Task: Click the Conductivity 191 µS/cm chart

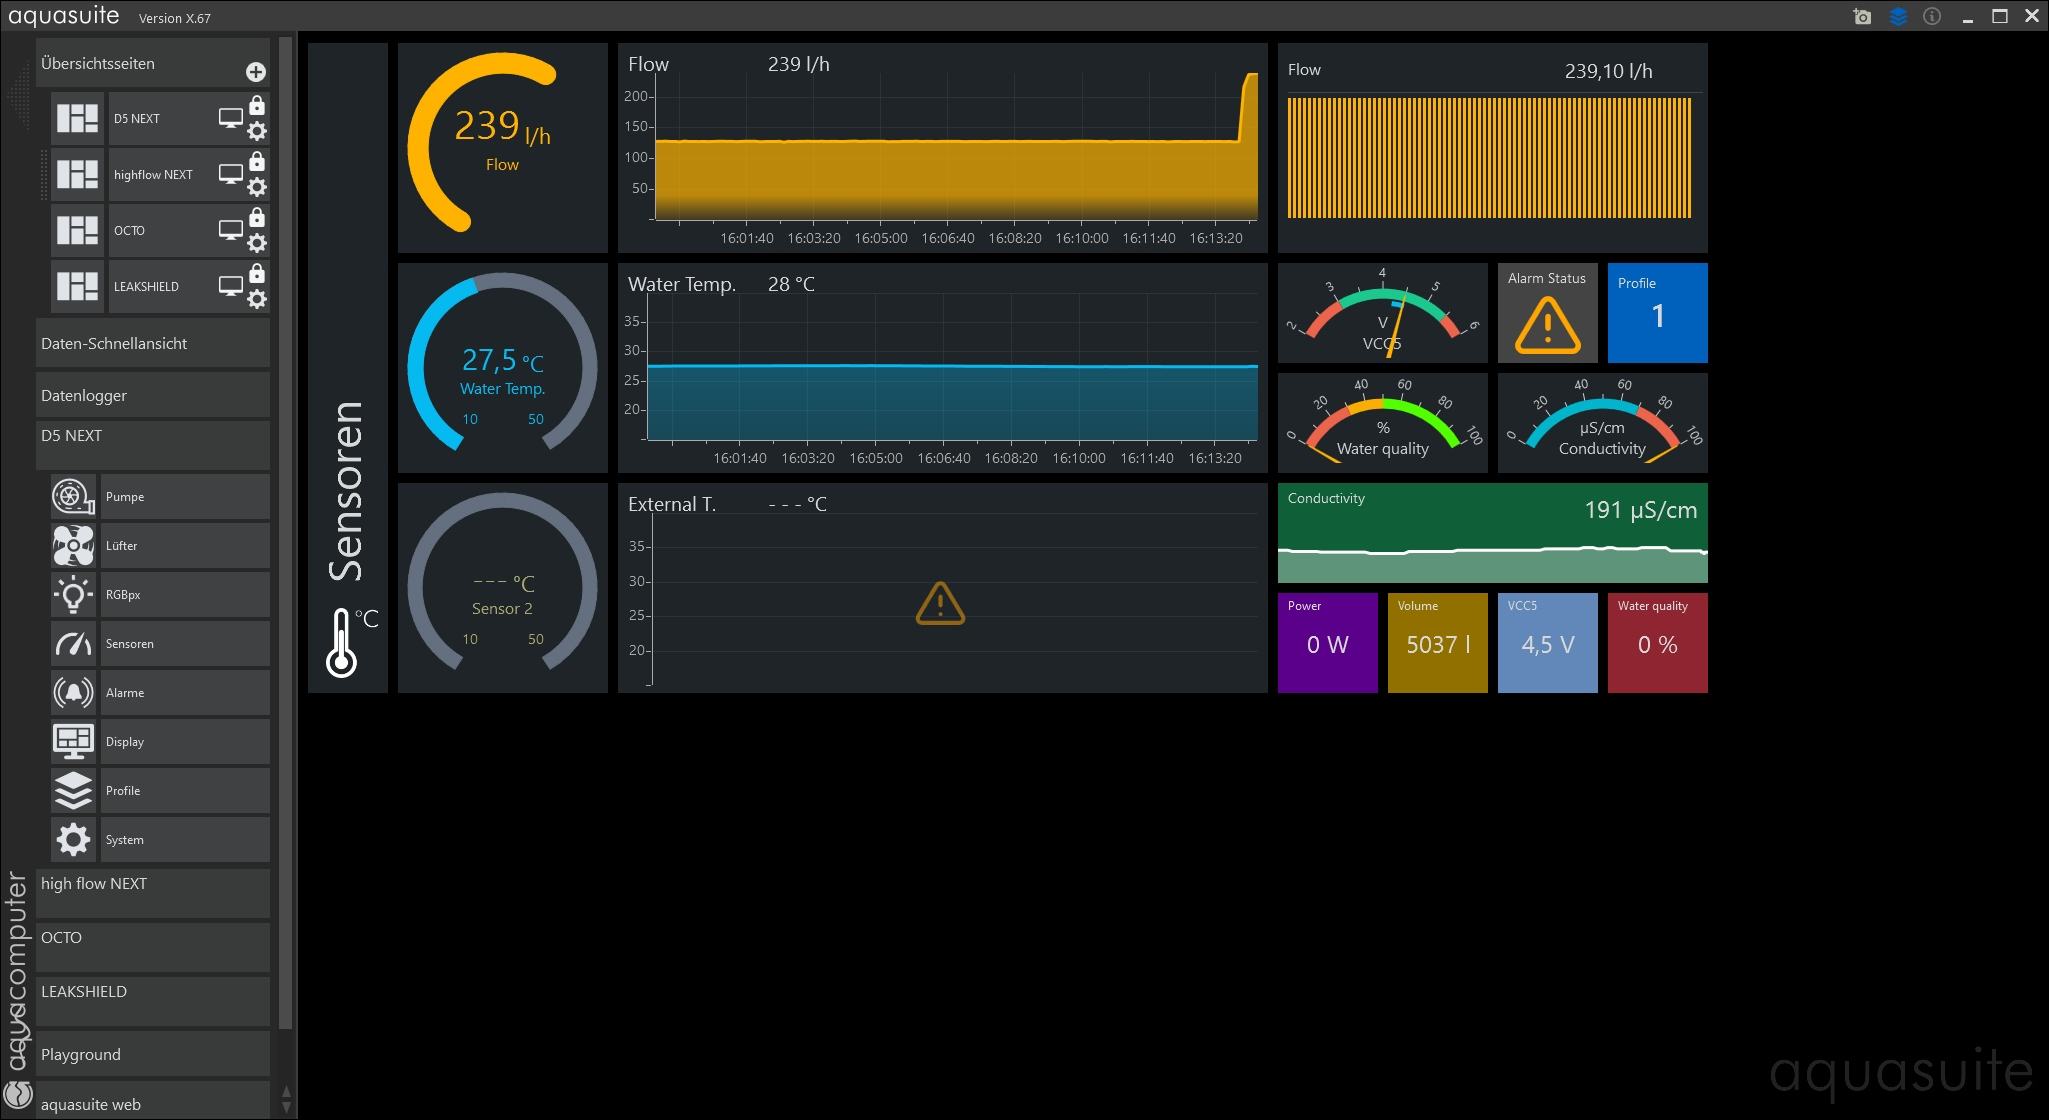Action: (1492, 533)
